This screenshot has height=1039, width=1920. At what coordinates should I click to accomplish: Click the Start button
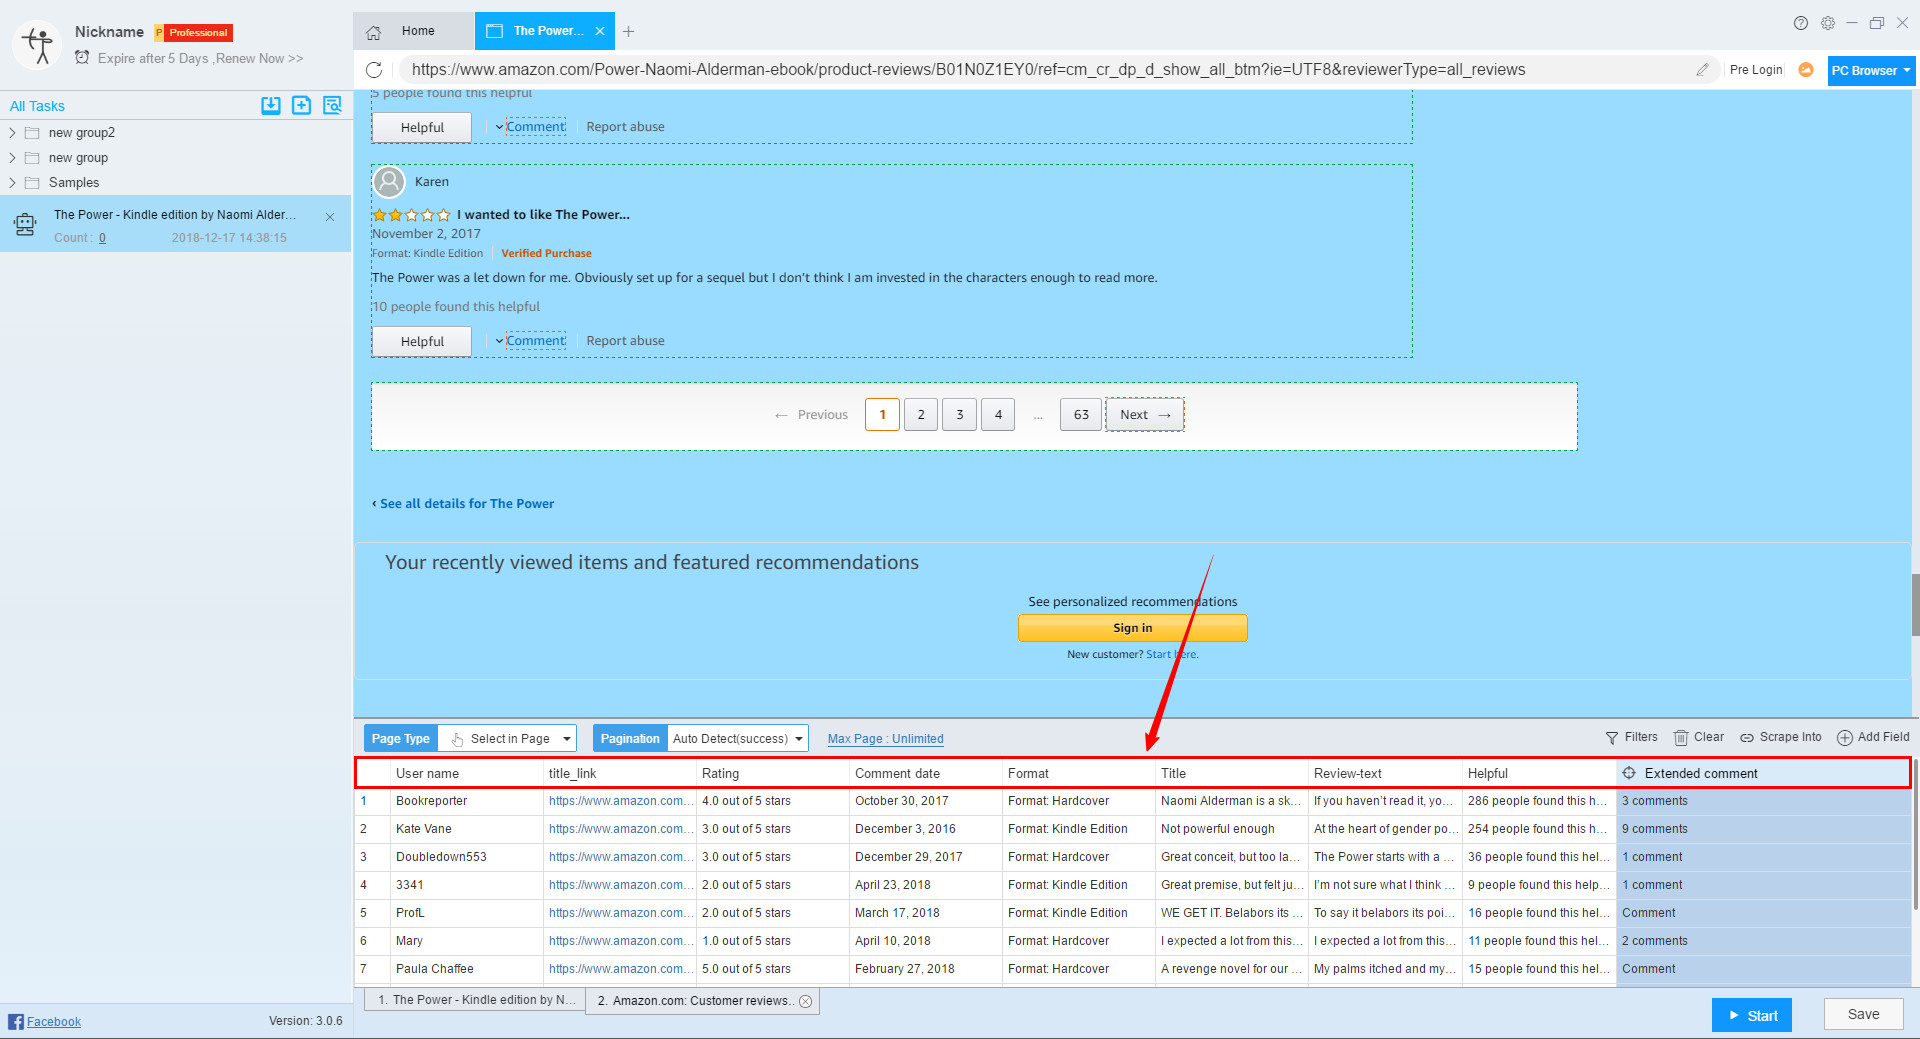point(1752,1015)
